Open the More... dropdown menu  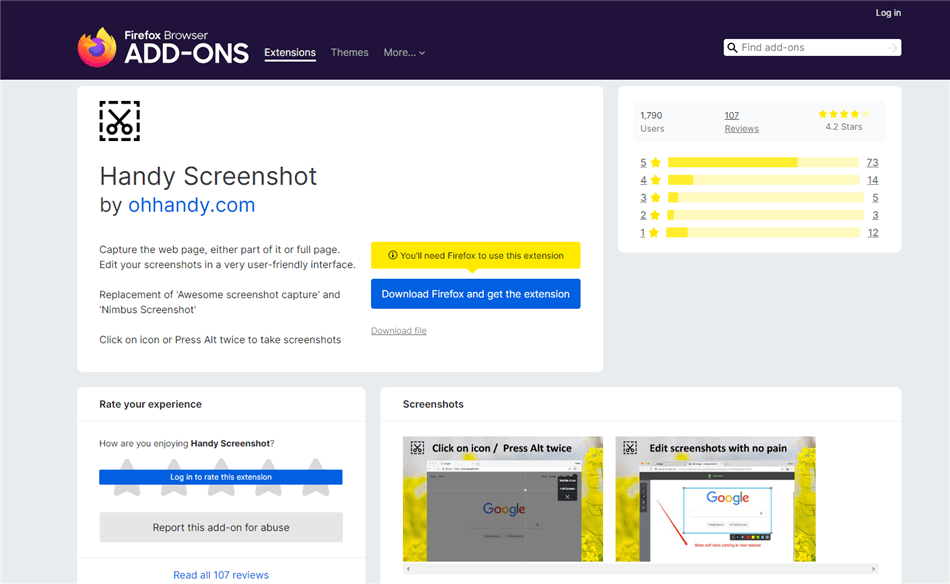(404, 53)
